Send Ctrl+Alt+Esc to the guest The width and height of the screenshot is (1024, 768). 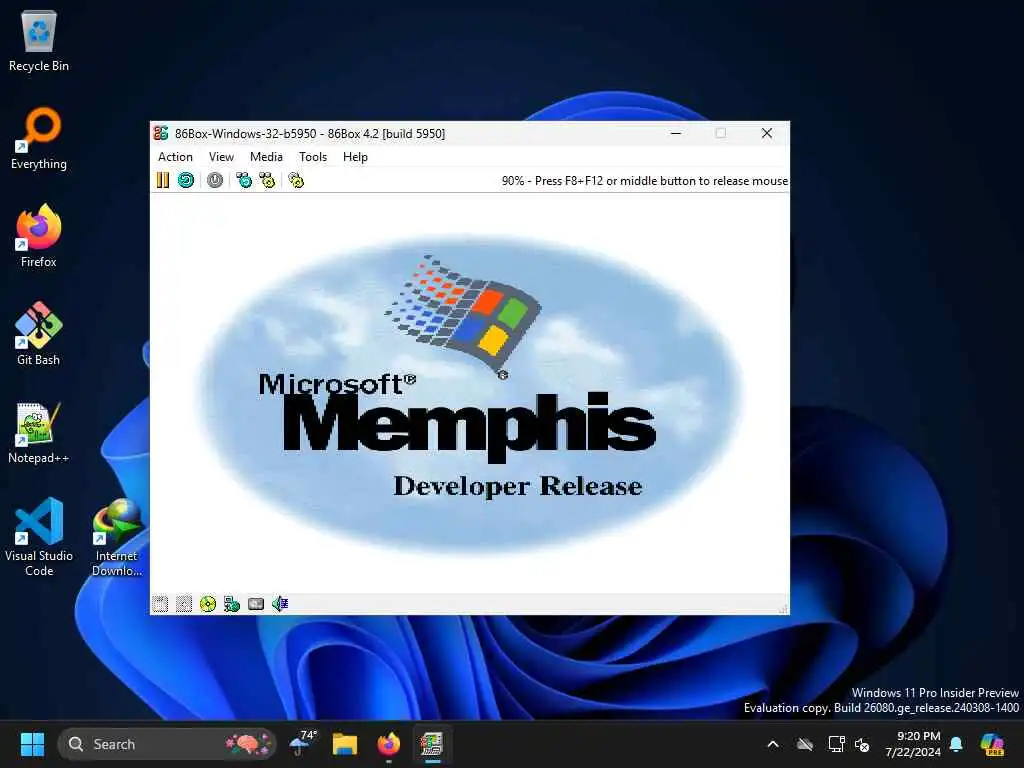point(267,180)
